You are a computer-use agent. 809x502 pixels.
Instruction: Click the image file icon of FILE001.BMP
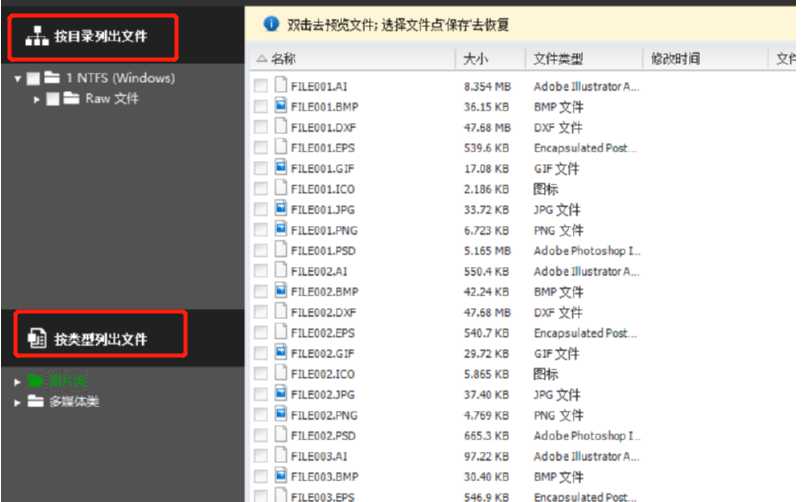pos(280,107)
